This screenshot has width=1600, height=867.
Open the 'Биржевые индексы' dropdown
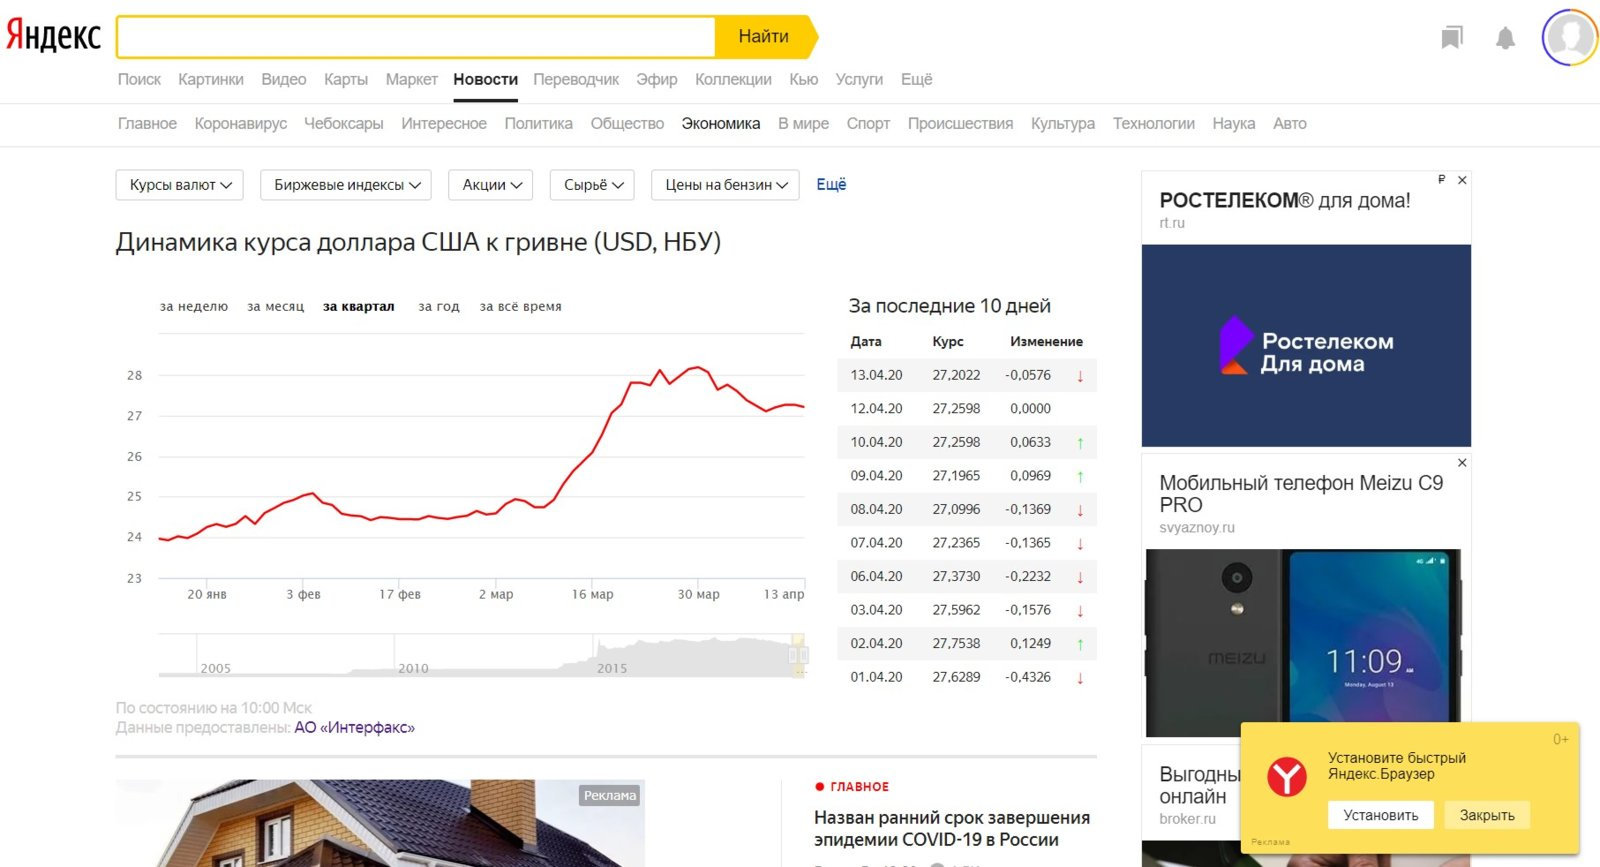[x=346, y=185]
